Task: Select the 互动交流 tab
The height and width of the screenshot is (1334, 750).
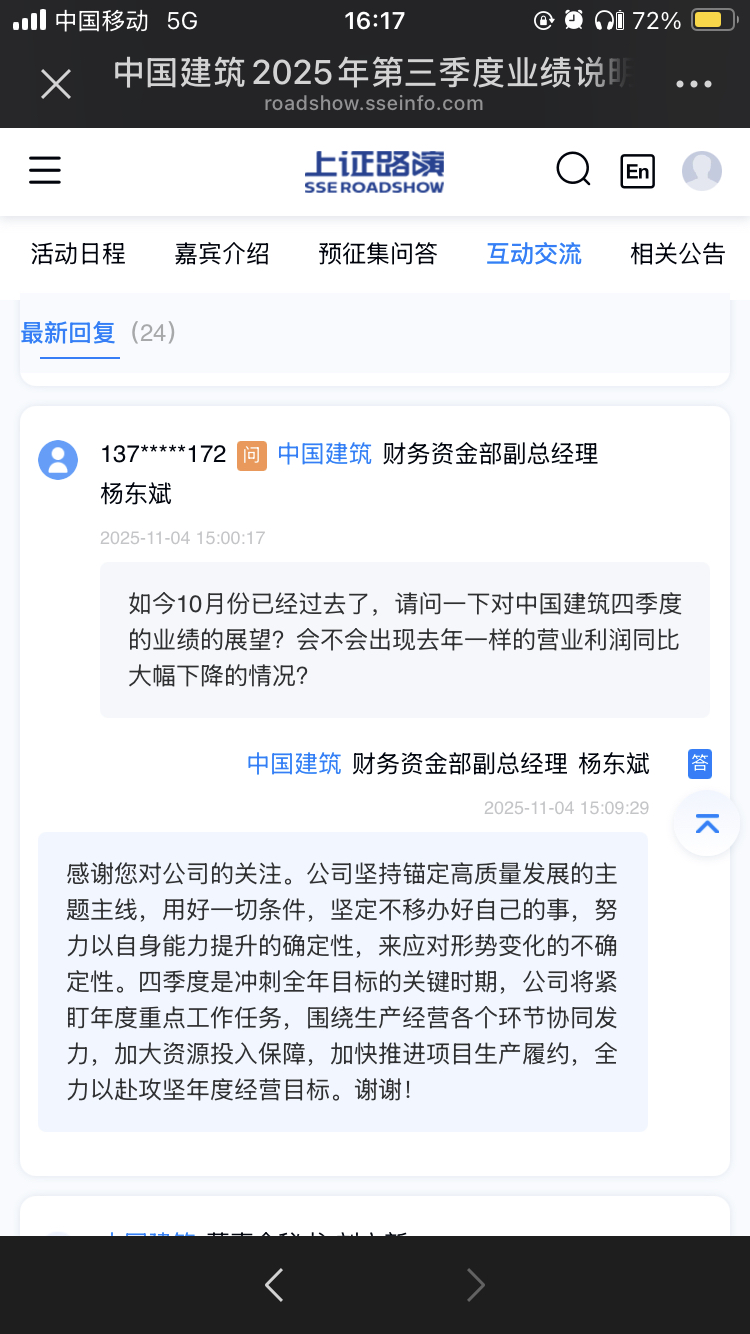Action: click(x=534, y=254)
